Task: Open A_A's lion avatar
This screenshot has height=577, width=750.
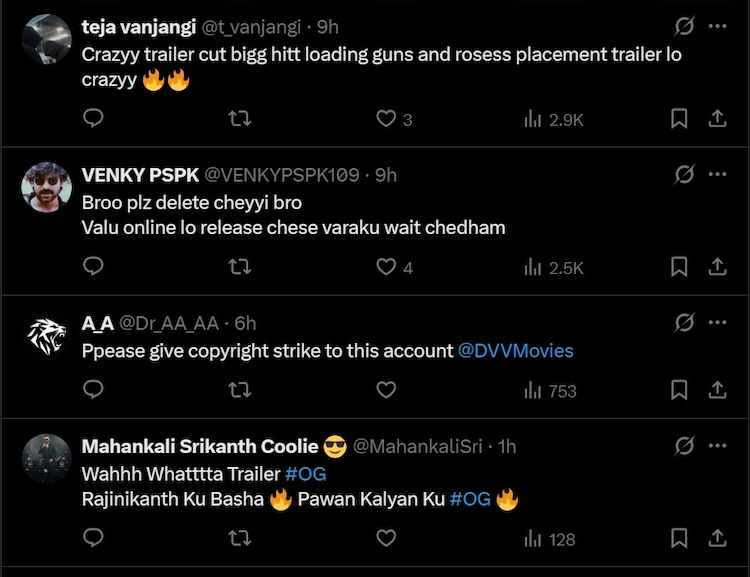Action: pos(47,336)
